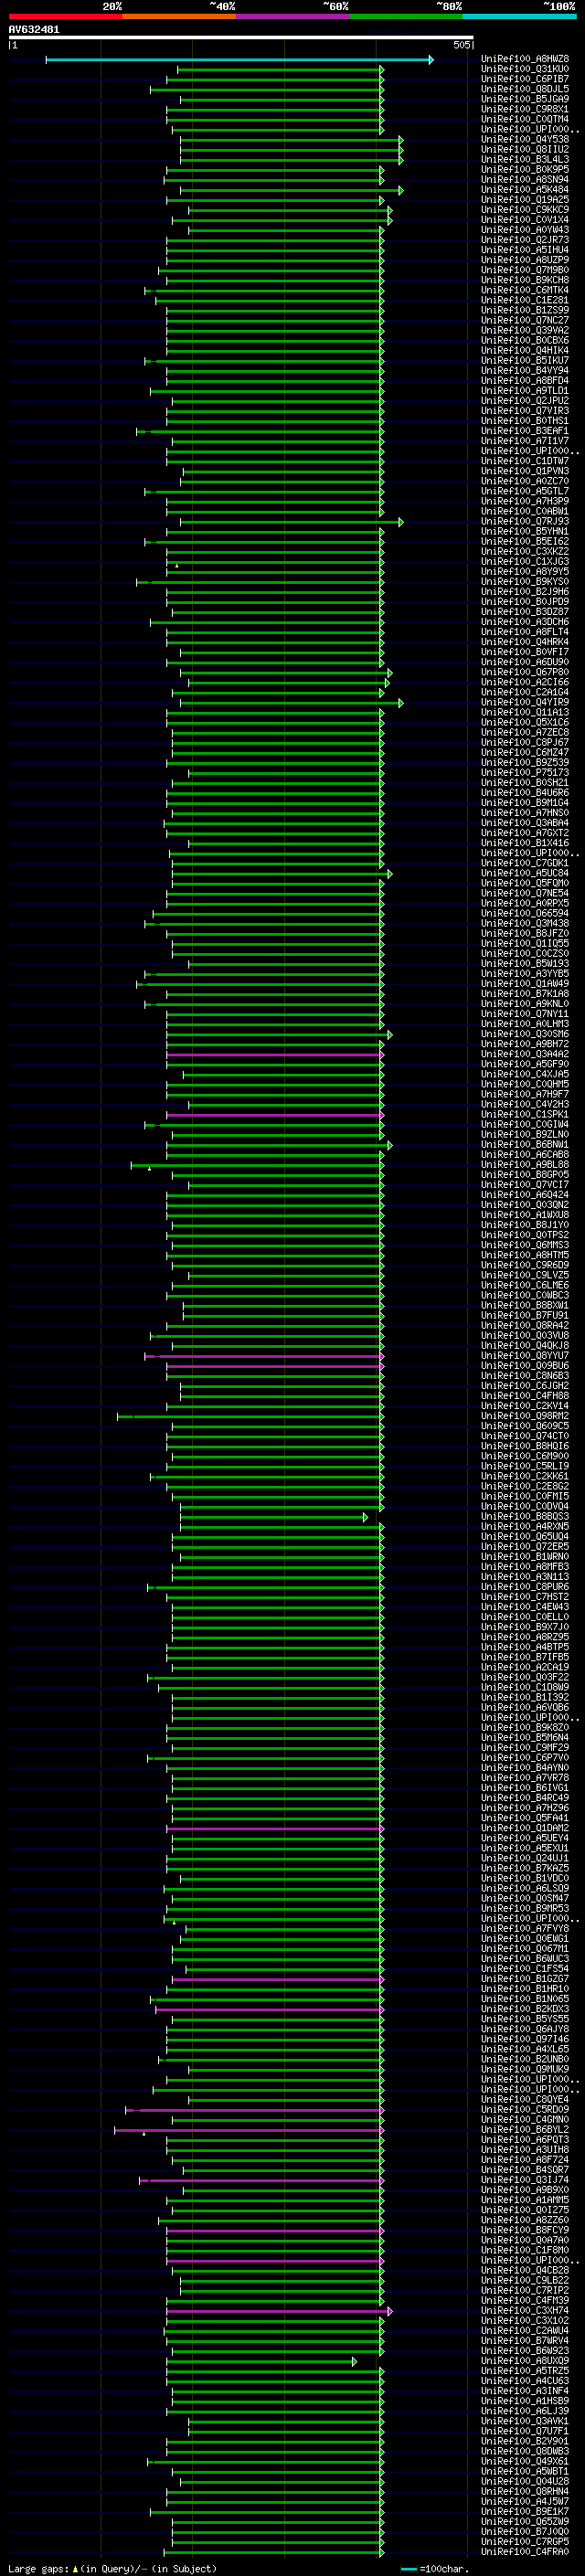Click the red 20% identity legend segment
The width and height of the screenshot is (585, 2576).
coord(65,16)
